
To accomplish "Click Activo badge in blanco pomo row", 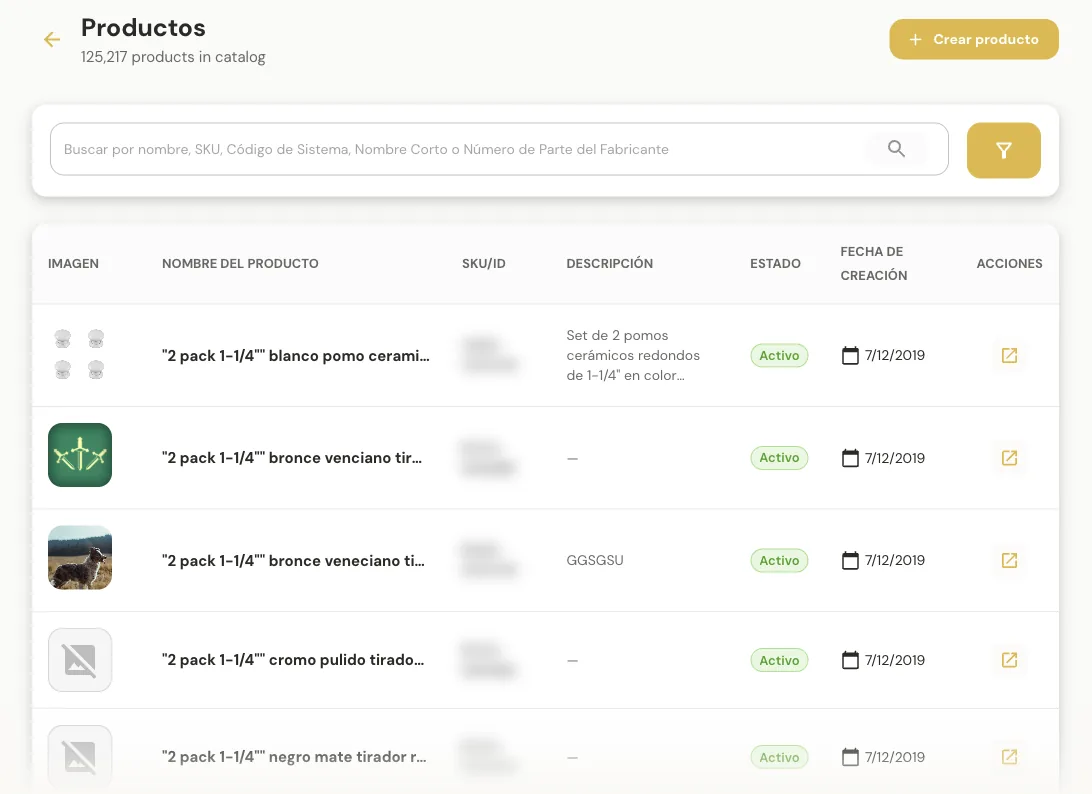I will pyautogui.click(x=779, y=355).
